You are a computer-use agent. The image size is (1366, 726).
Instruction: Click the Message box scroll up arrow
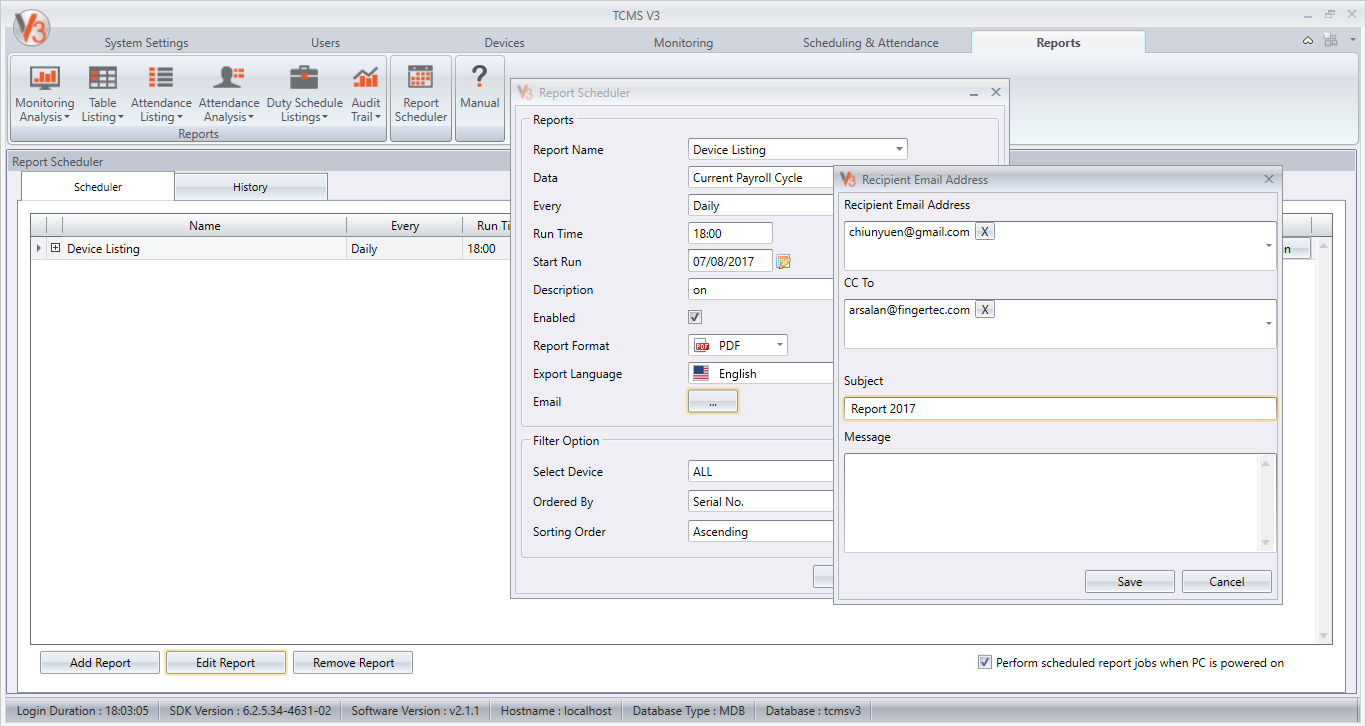click(1267, 463)
